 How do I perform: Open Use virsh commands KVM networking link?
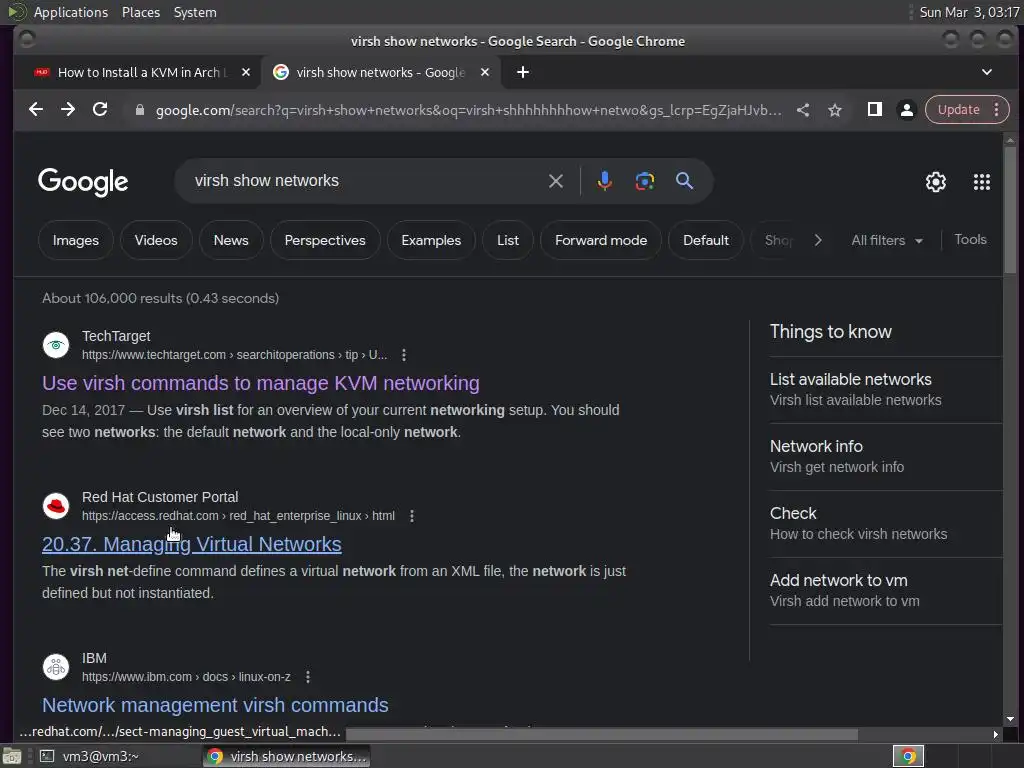(x=261, y=383)
